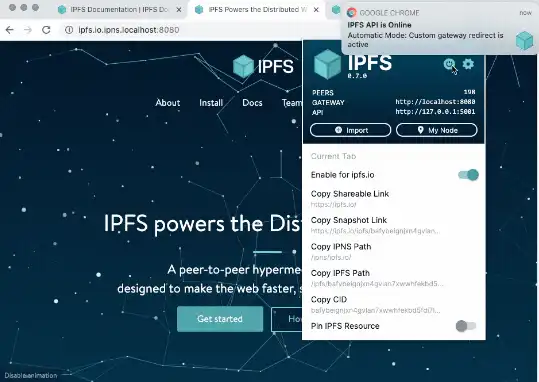Click the browser forward arrow
539x382 pixels.
tap(28, 30)
